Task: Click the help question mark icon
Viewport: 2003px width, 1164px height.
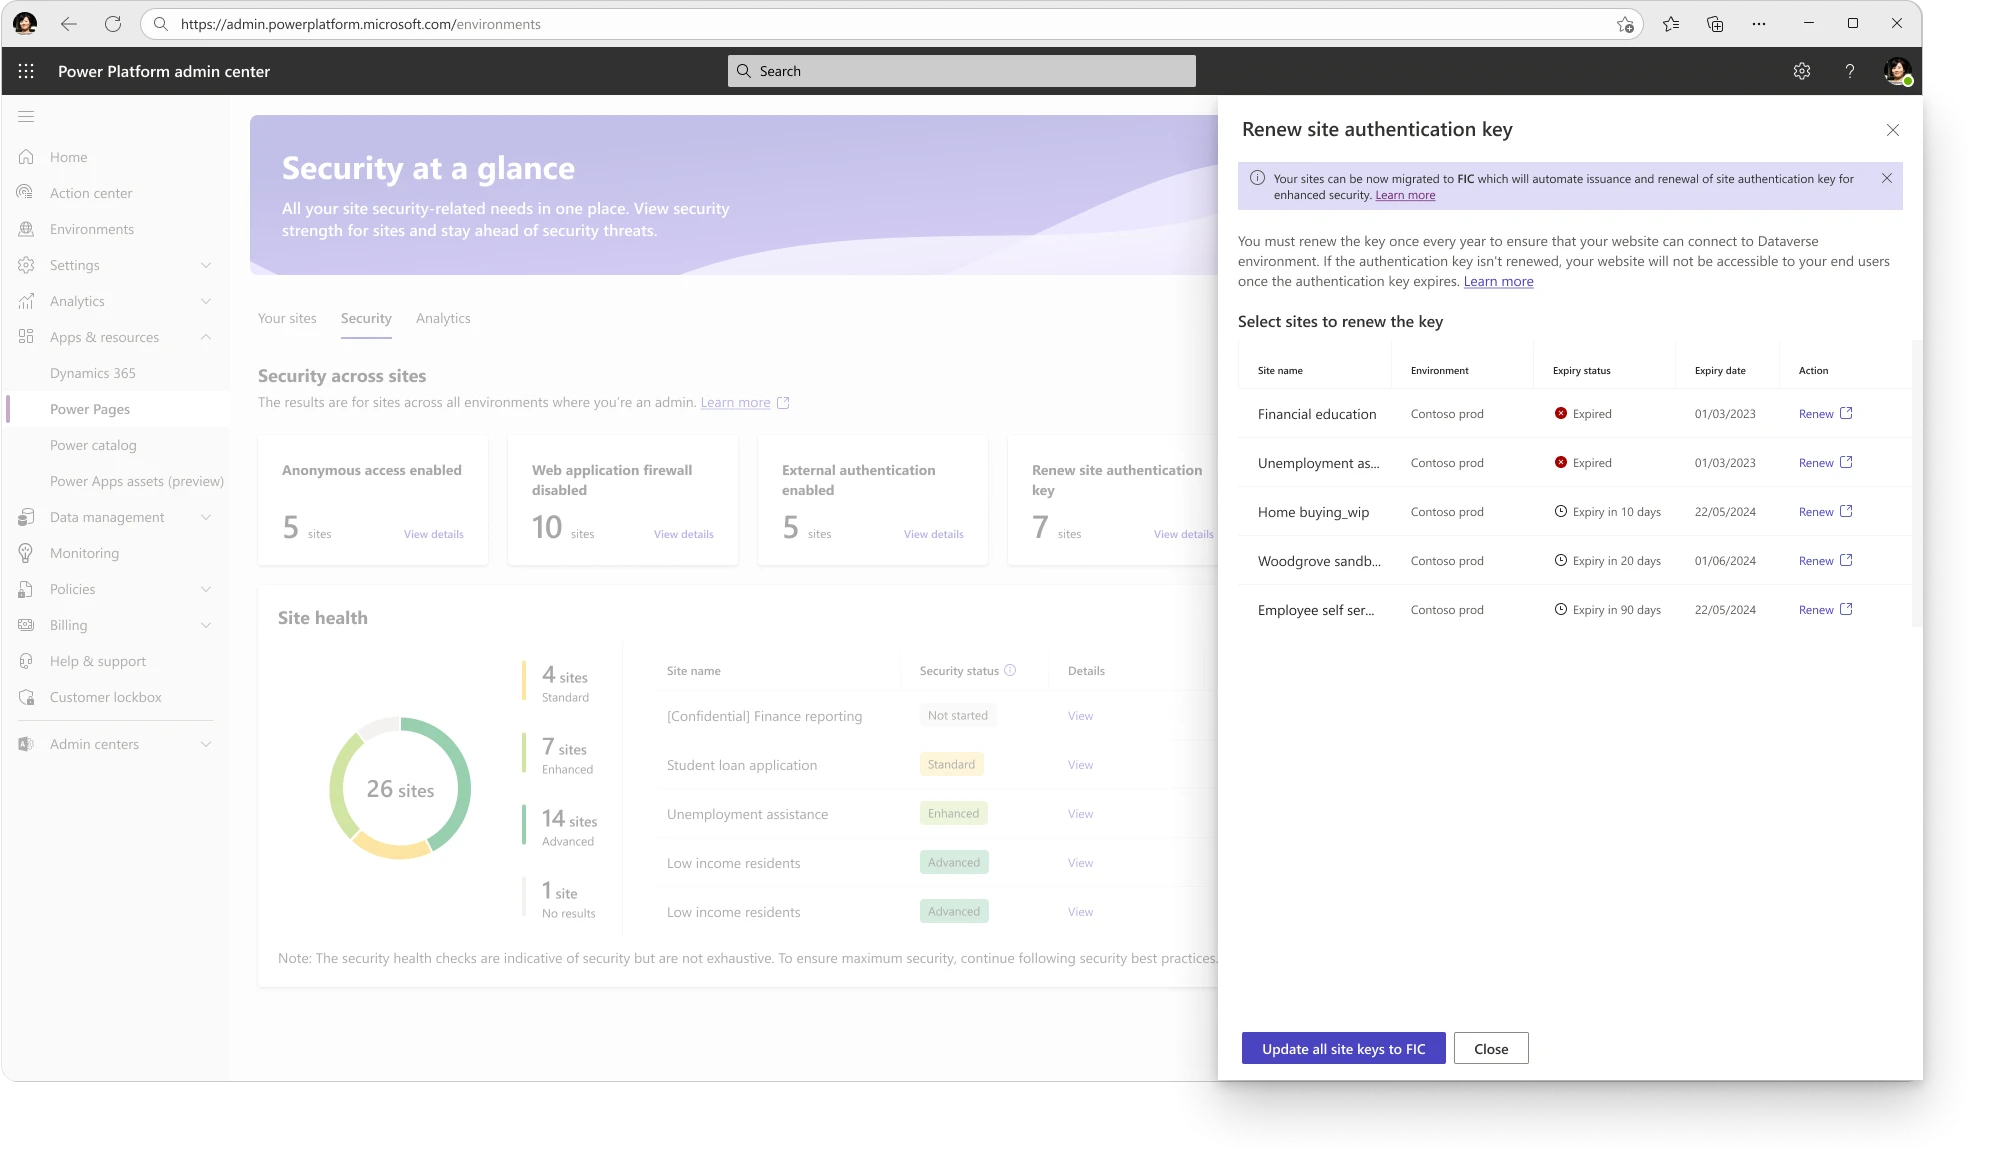Action: coord(1849,71)
